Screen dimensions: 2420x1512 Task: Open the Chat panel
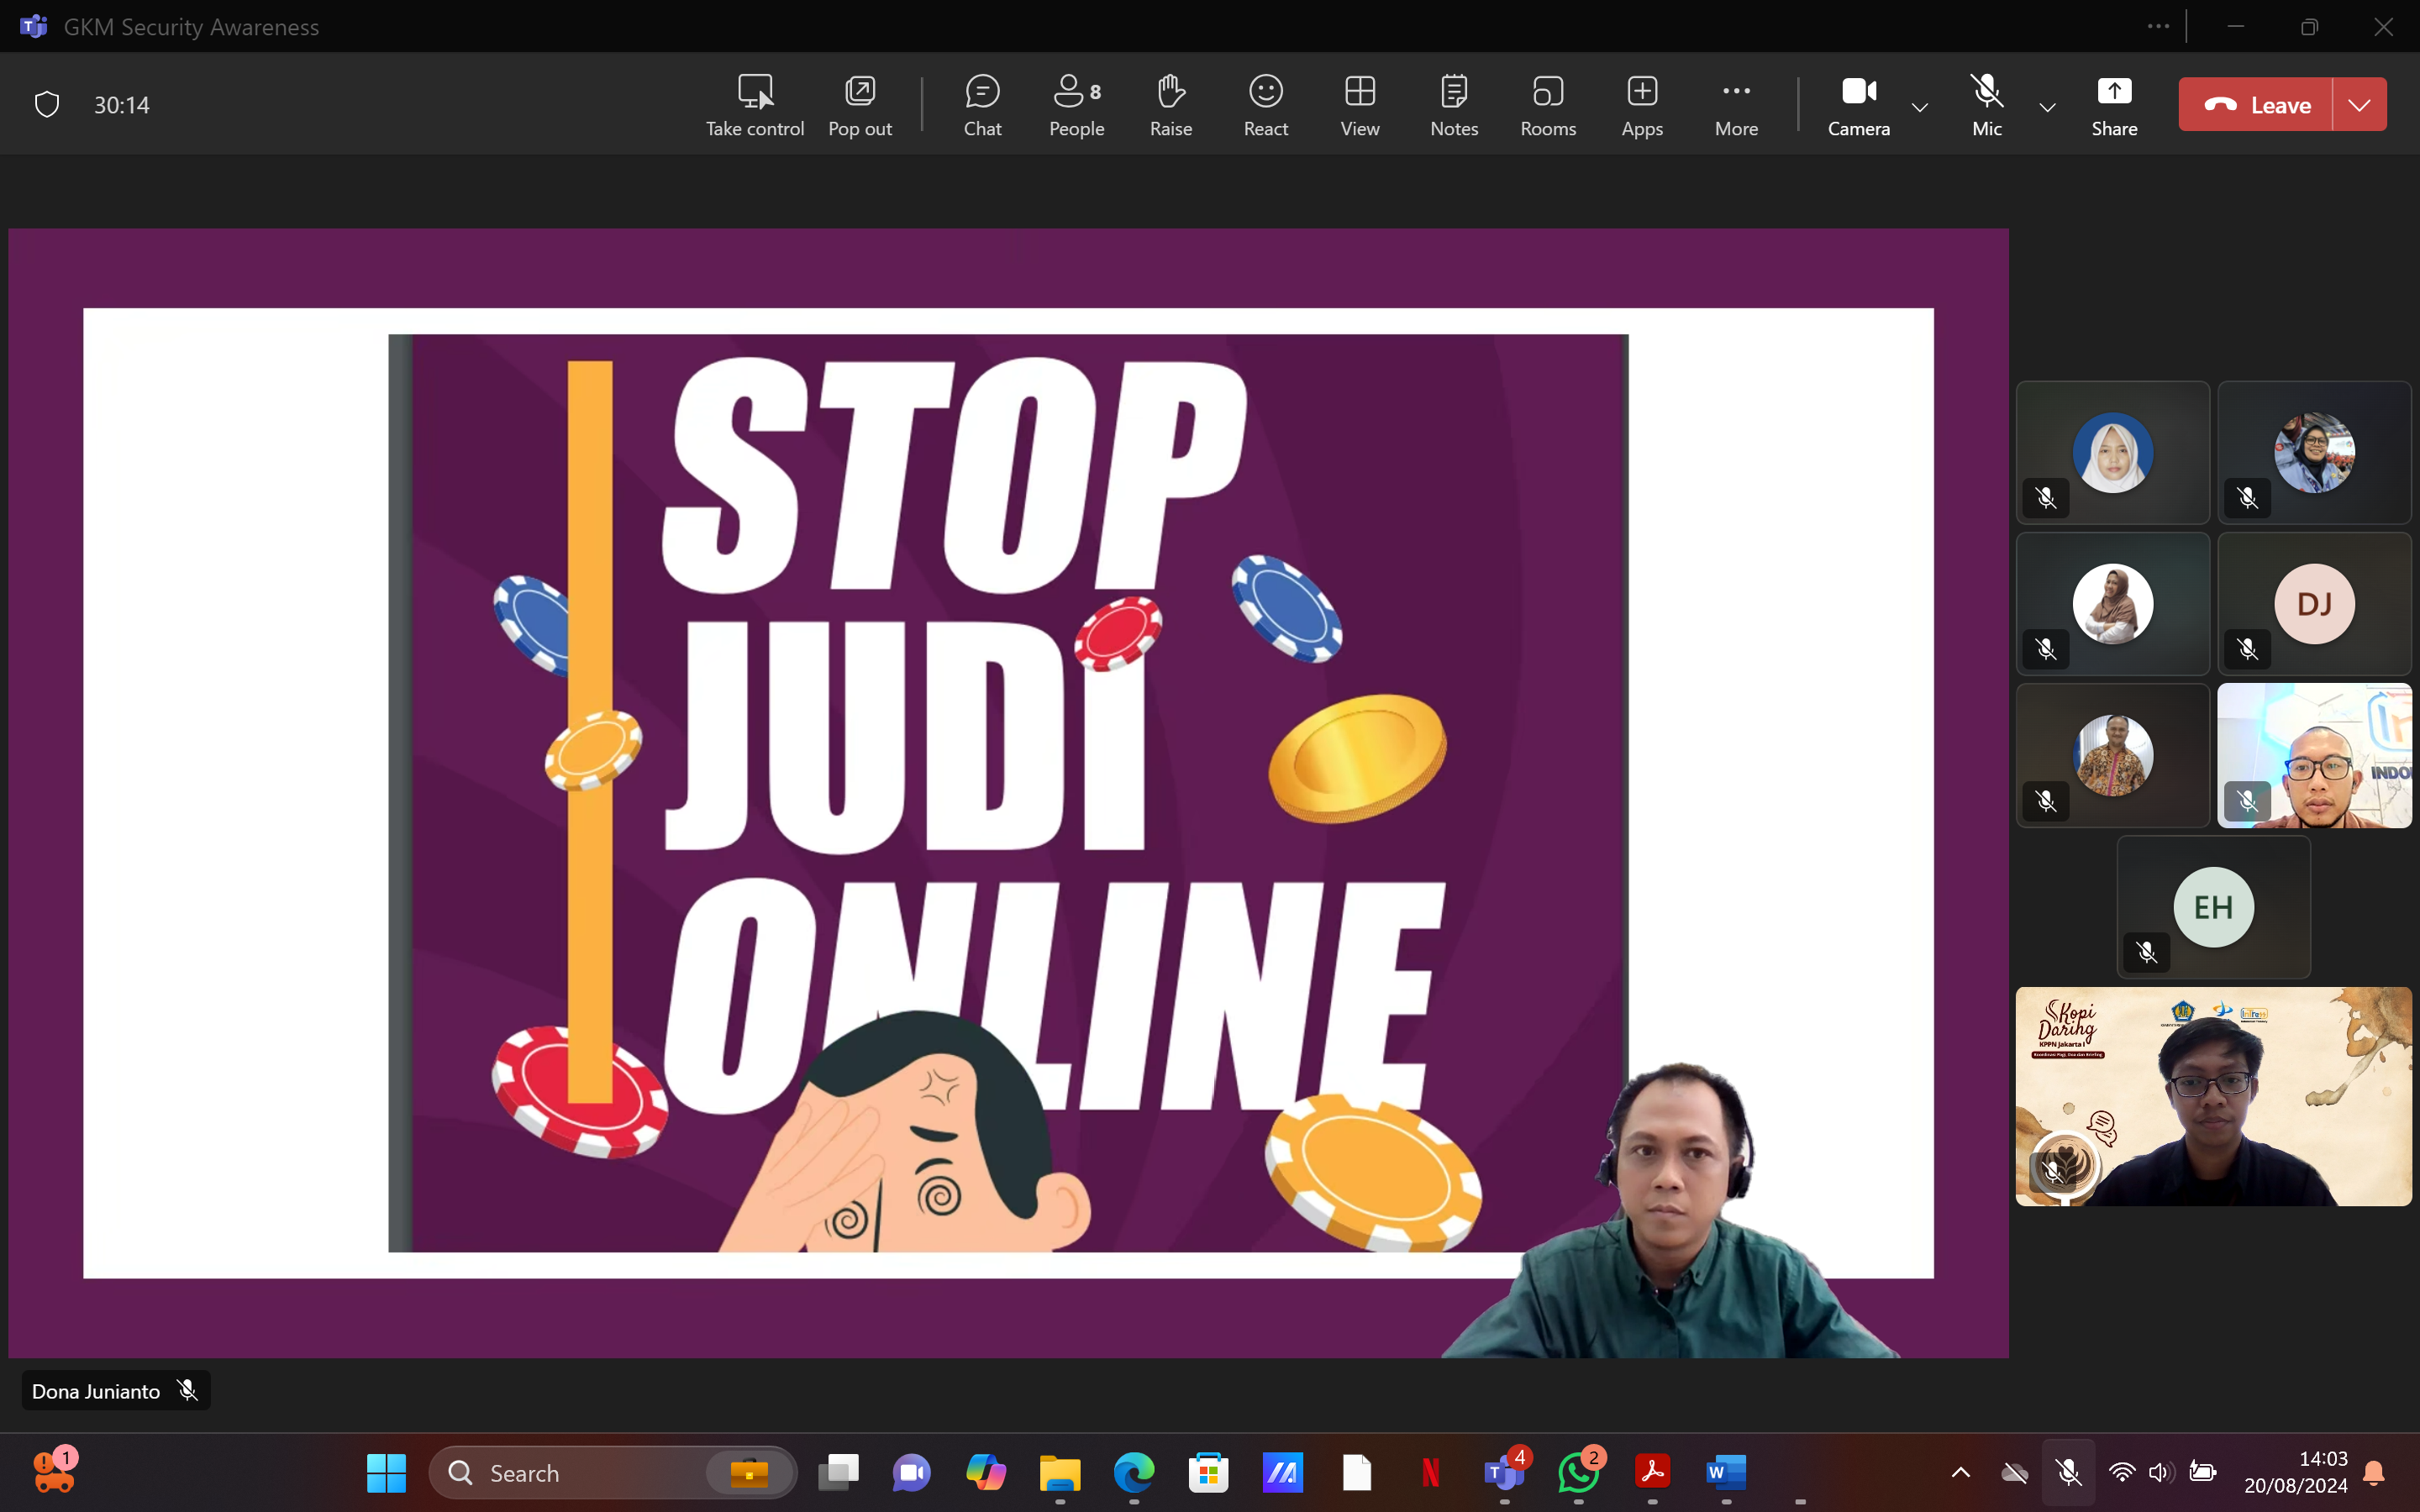pos(982,104)
